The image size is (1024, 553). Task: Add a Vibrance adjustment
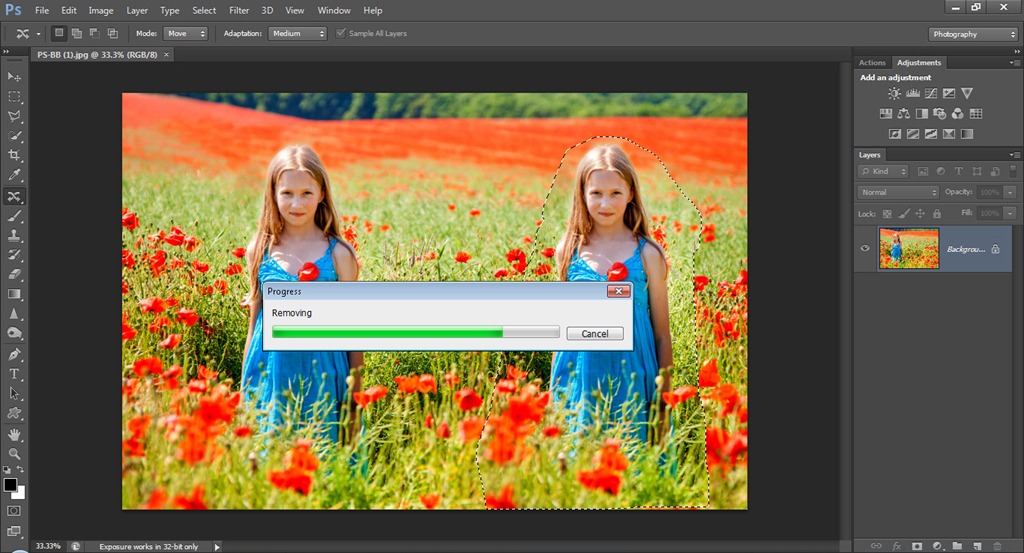coord(967,93)
